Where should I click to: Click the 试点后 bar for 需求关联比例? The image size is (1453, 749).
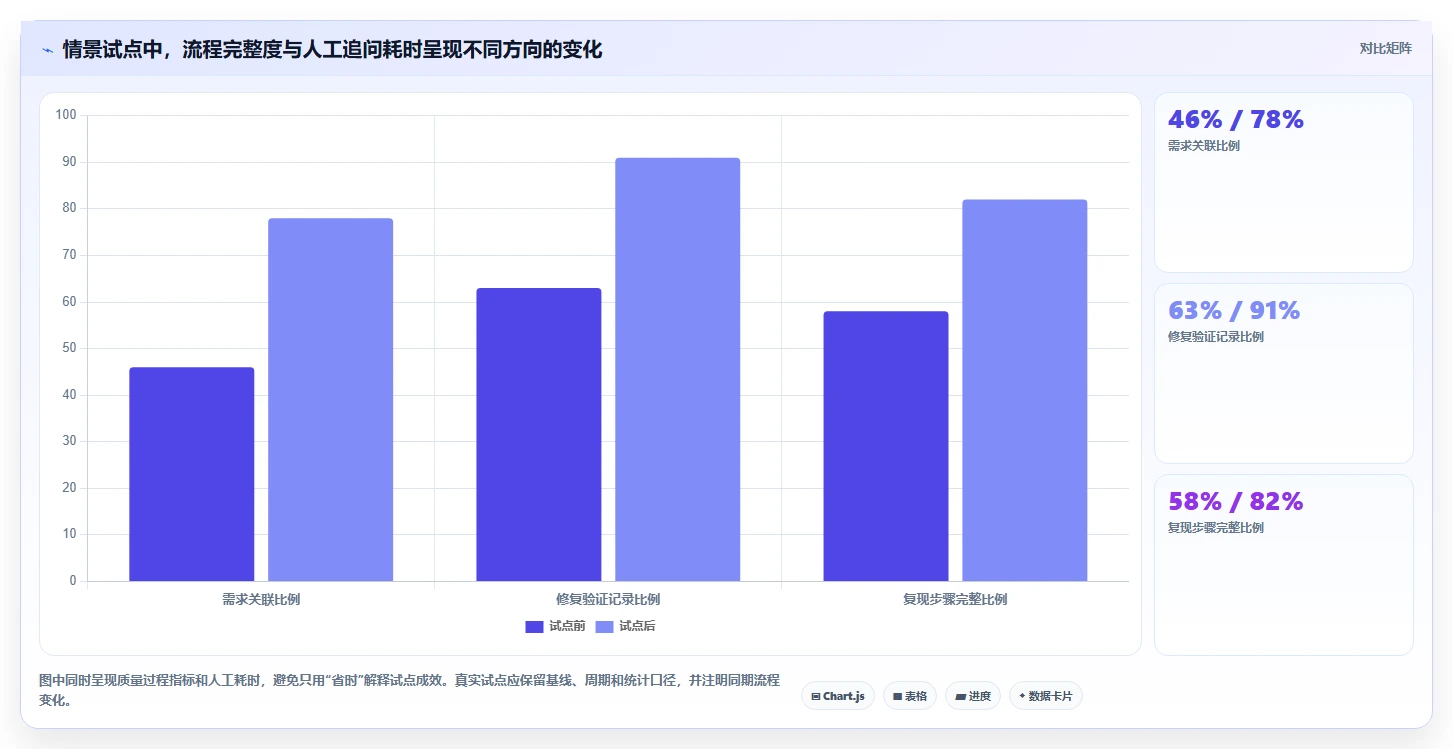coord(330,399)
